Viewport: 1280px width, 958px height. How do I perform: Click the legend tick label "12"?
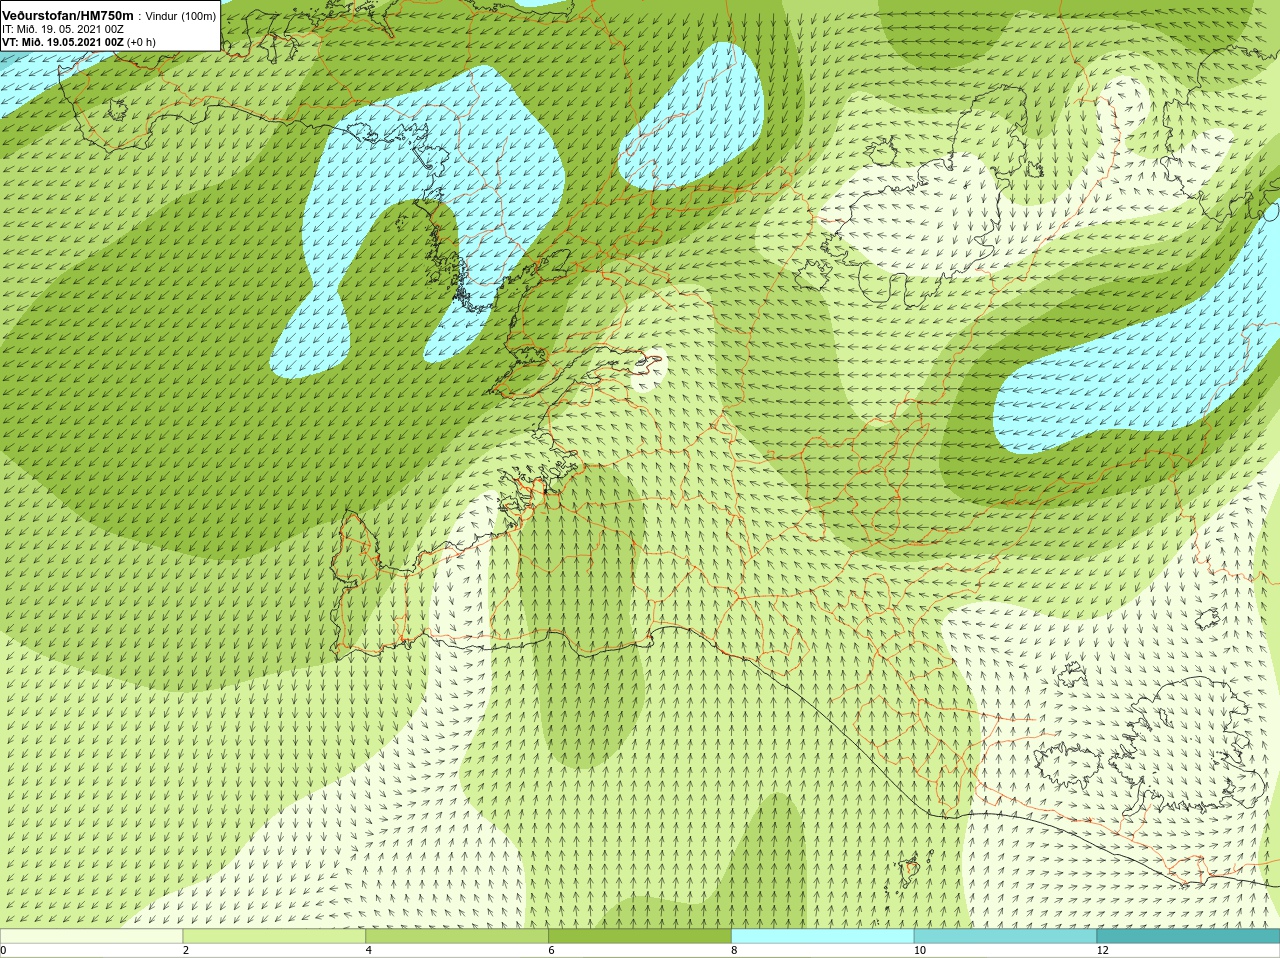click(x=1103, y=950)
